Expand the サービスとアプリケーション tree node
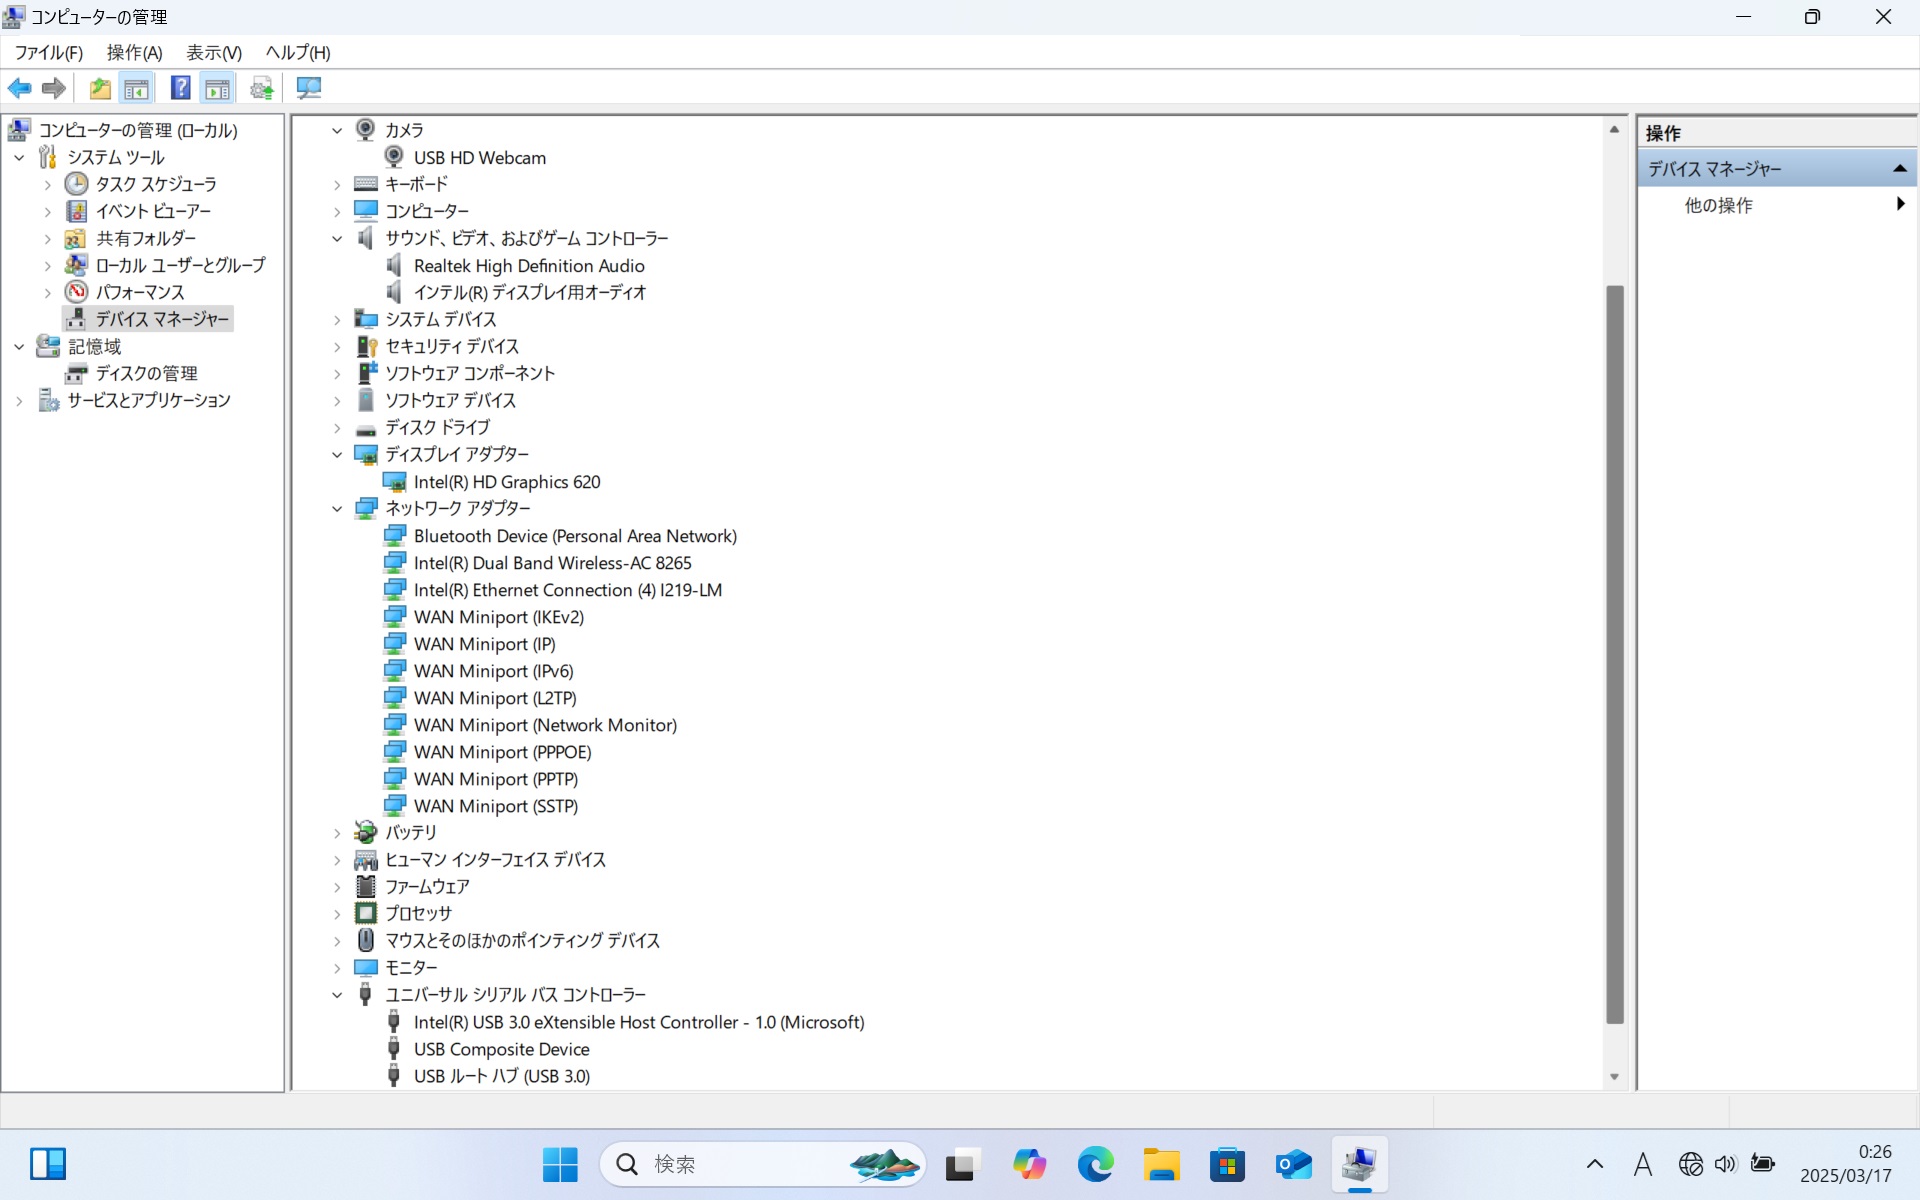The width and height of the screenshot is (1920, 1200). (19, 400)
